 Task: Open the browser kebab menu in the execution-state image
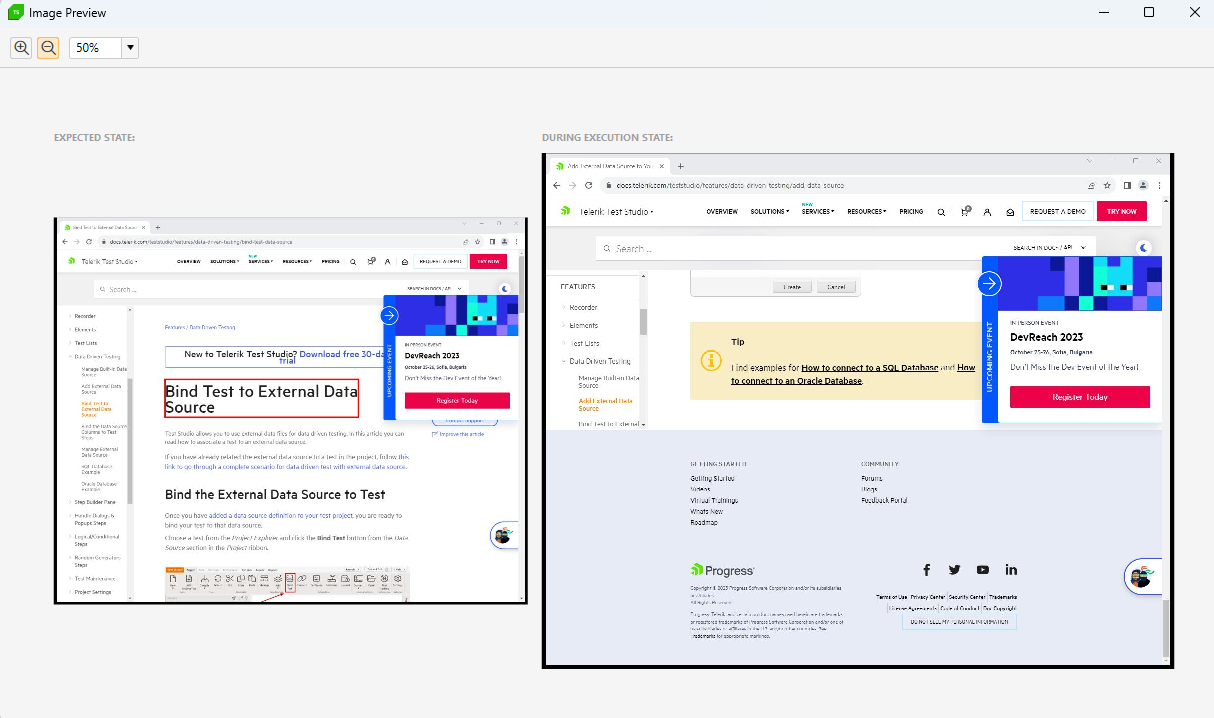[x=1159, y=185]
